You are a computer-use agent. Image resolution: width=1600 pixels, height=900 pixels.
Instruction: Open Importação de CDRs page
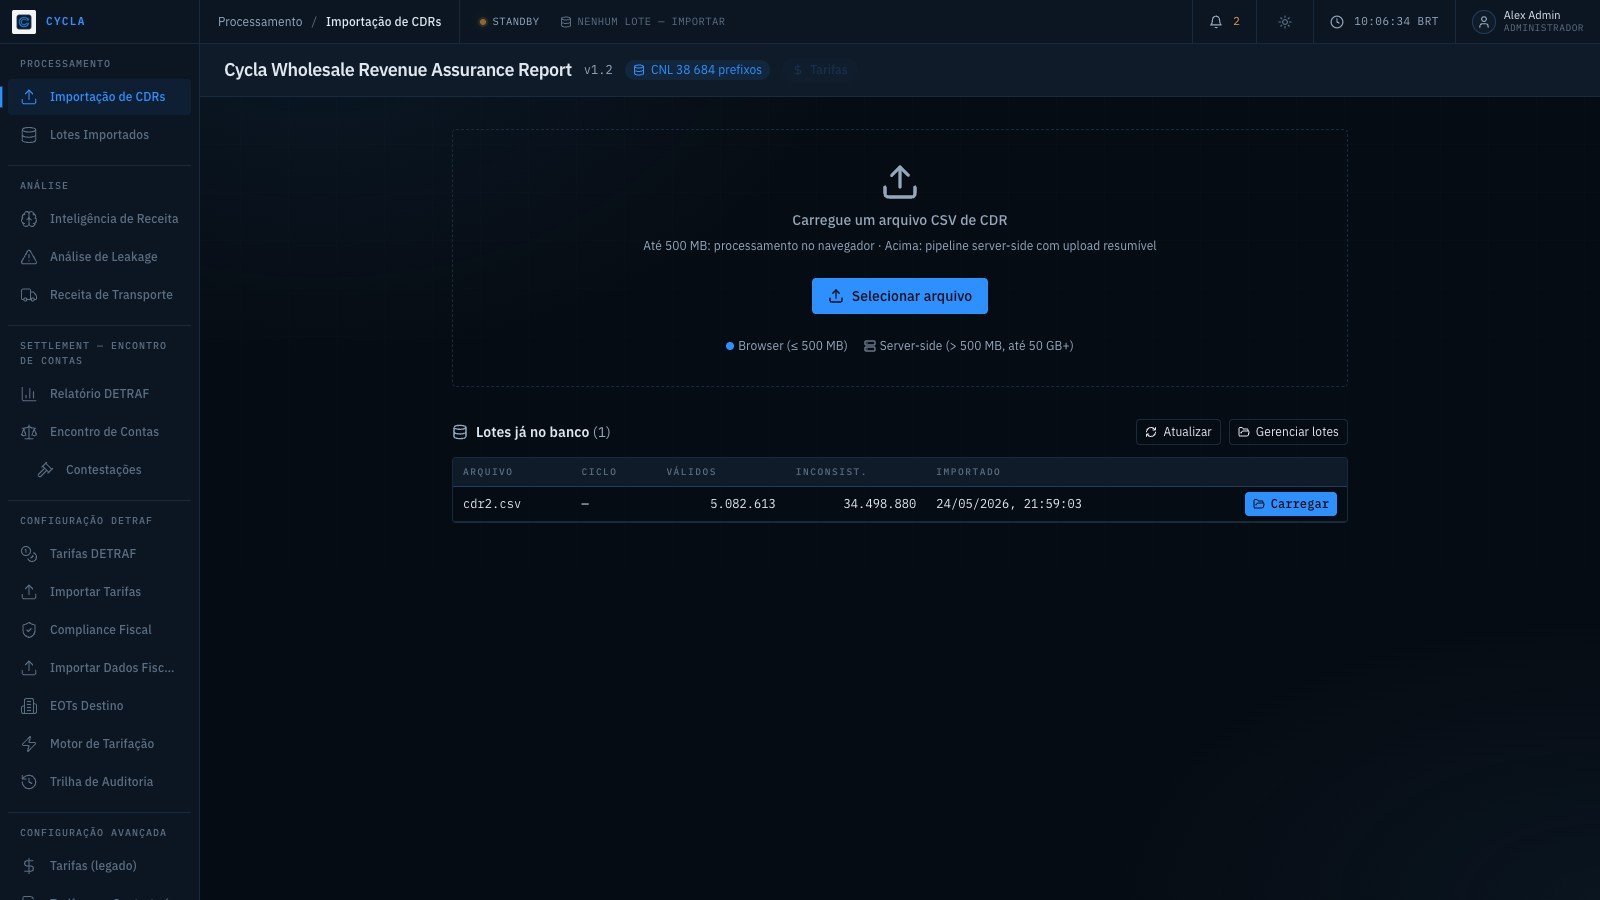[x=99, y=97]
